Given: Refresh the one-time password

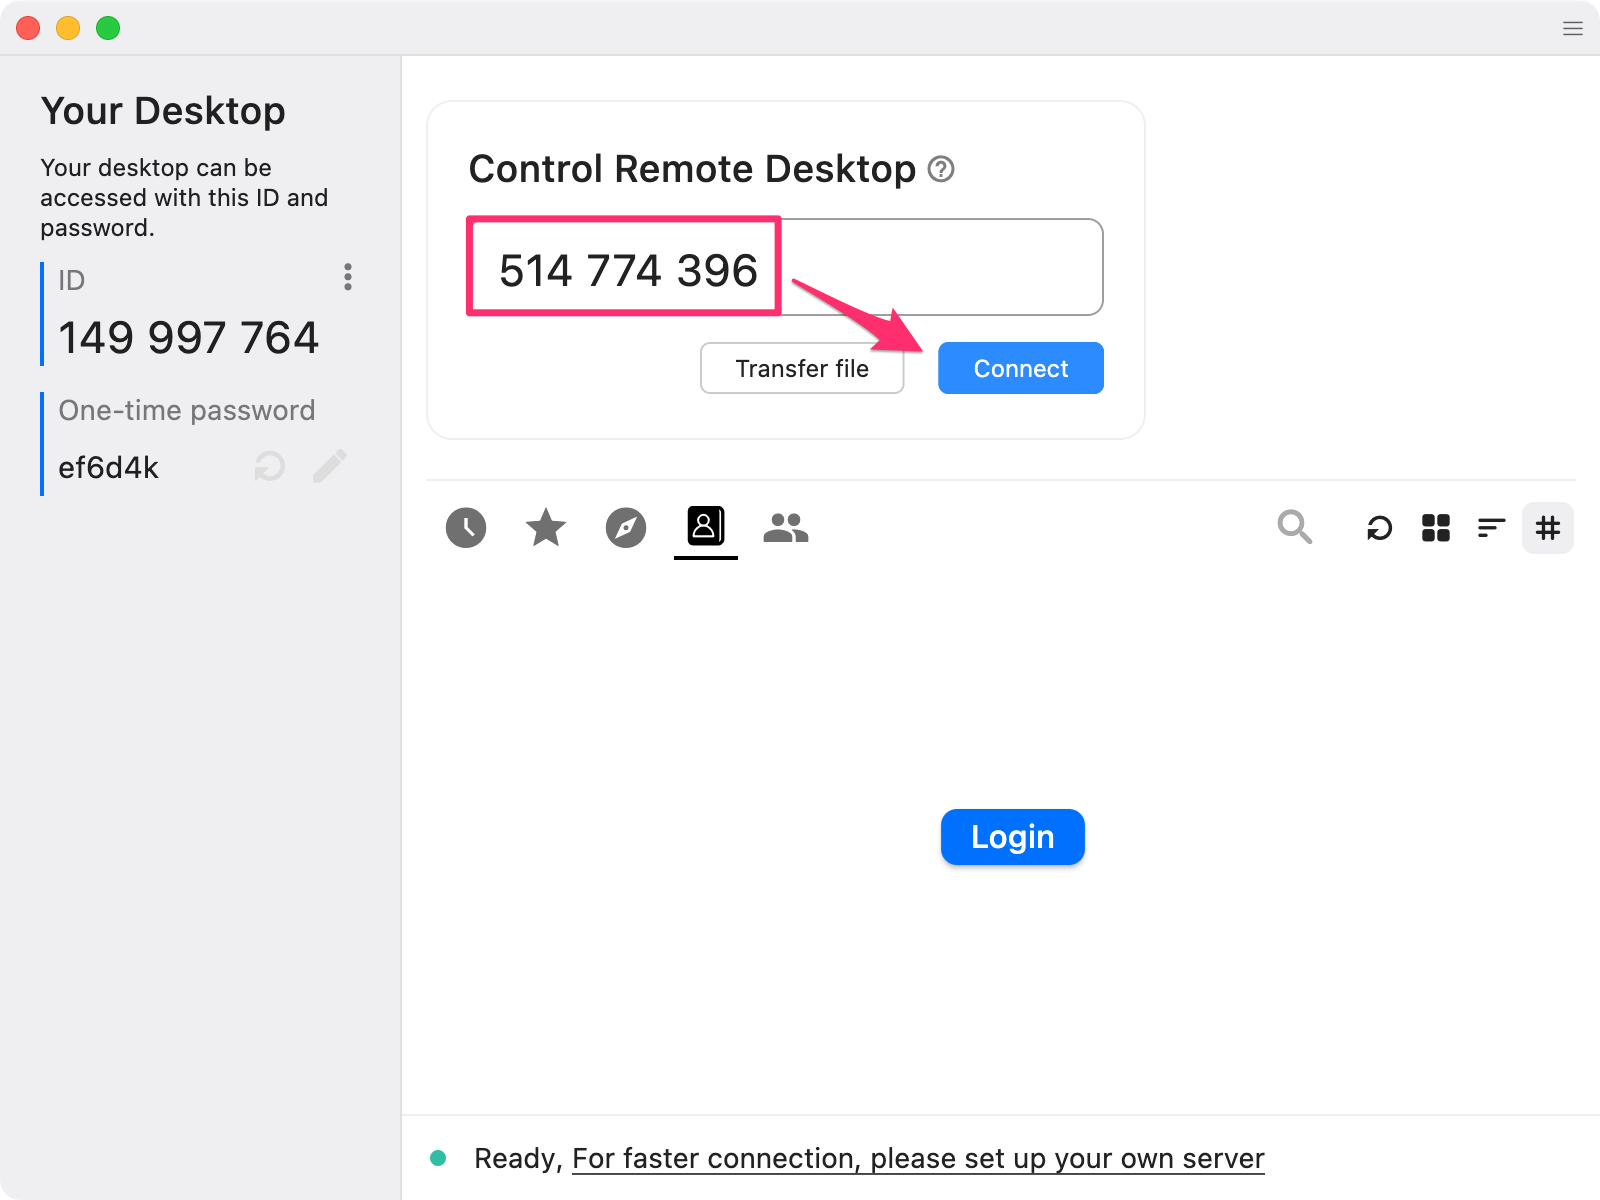Looking at the screenshot, I should [269, 466].
